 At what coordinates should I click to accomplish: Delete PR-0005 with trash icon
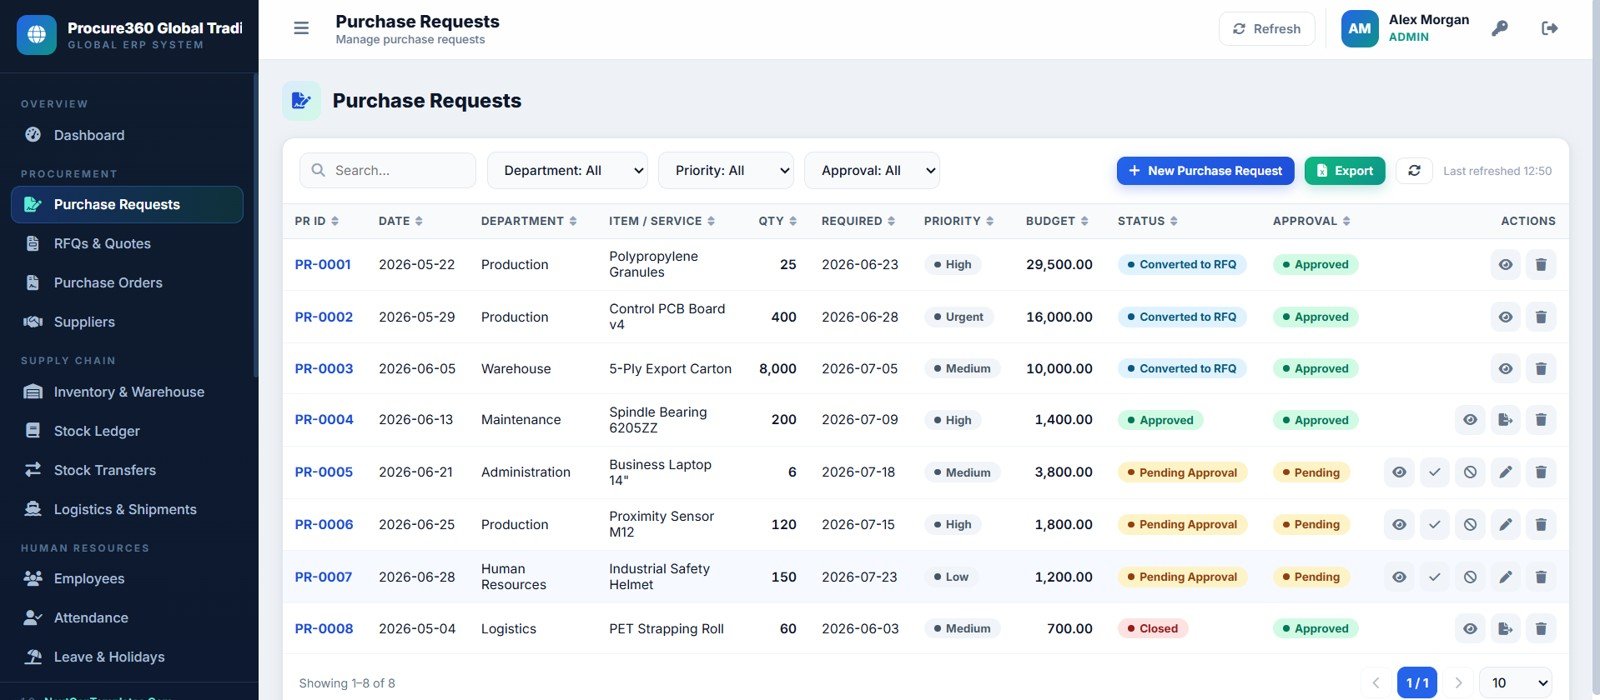pyautogui.click(x=1541, y=472)
